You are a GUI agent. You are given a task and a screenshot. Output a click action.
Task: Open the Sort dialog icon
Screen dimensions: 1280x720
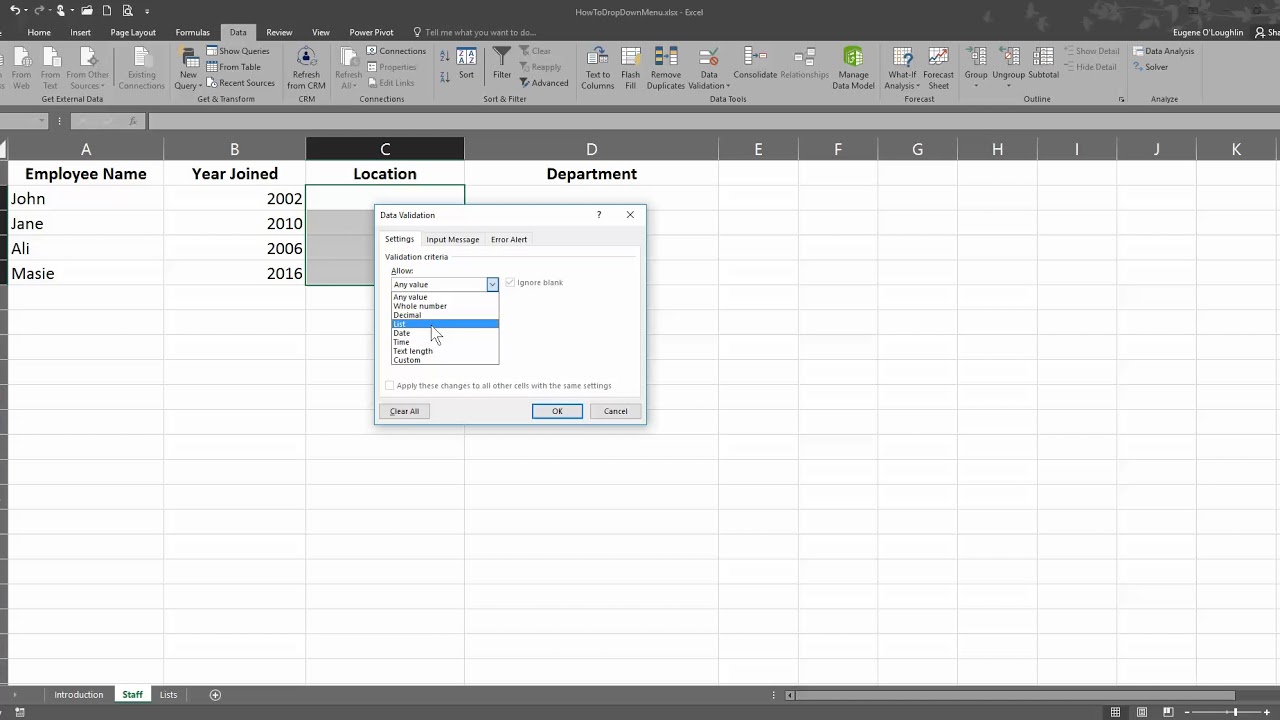coord(466,63)
